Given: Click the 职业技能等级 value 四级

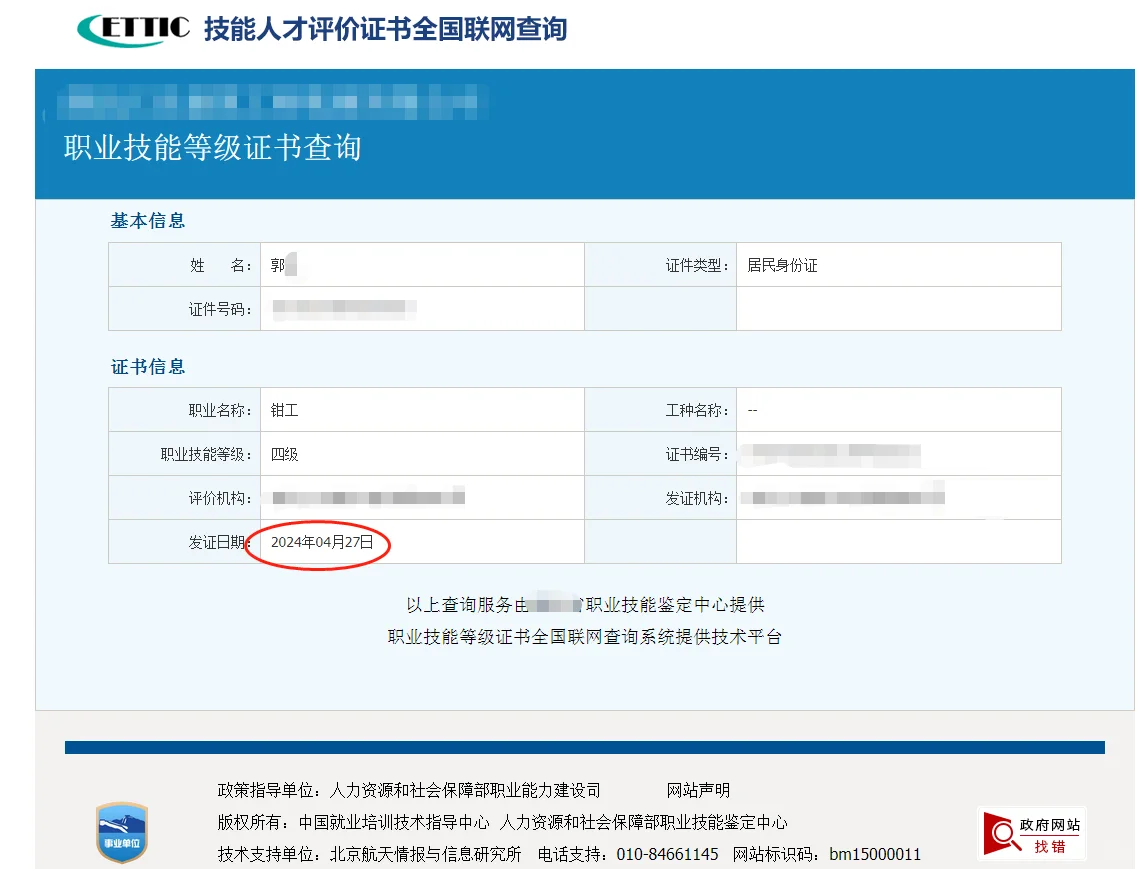Looking at the screenshot, I should [x=283, y=453].
